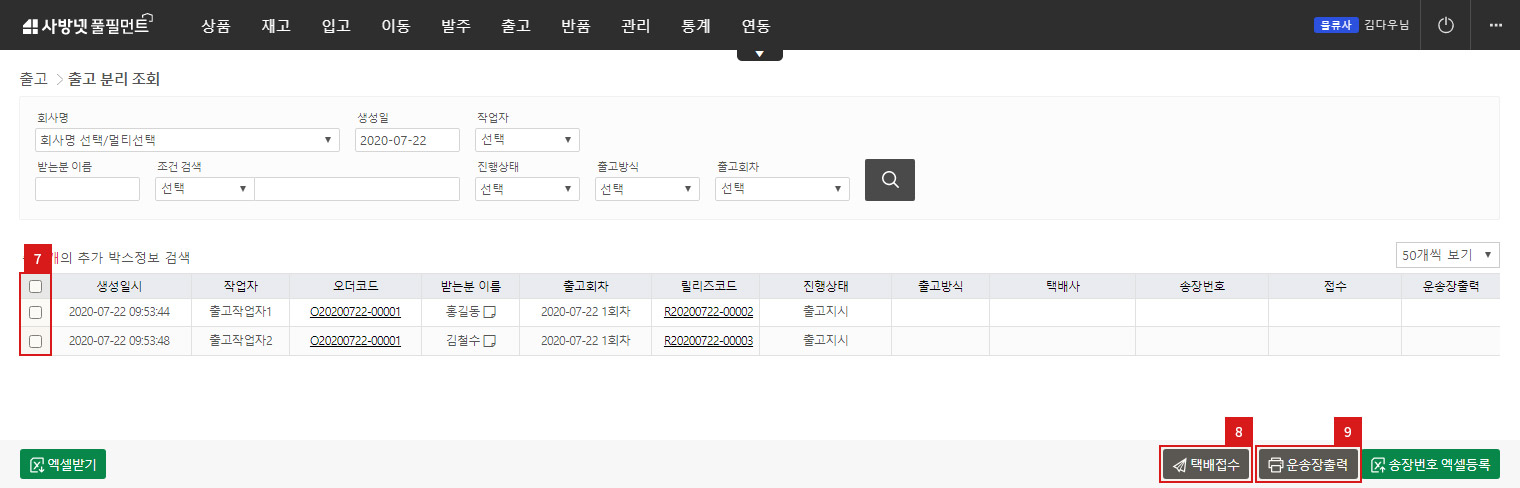
Task: Click the 생성일시 column header
Action: point(119,286)
